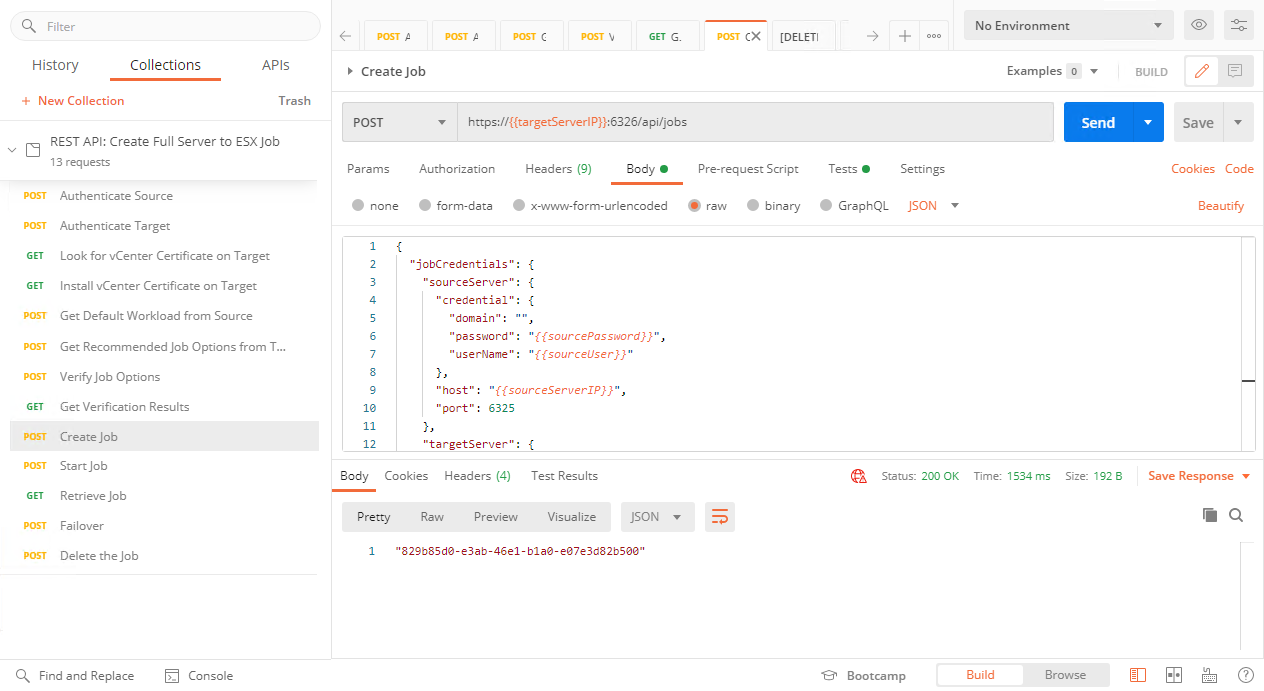This screenshot has height=691, width=1264.
Task: Expand the Create Job description triangle
Action: tap(350, 71)
